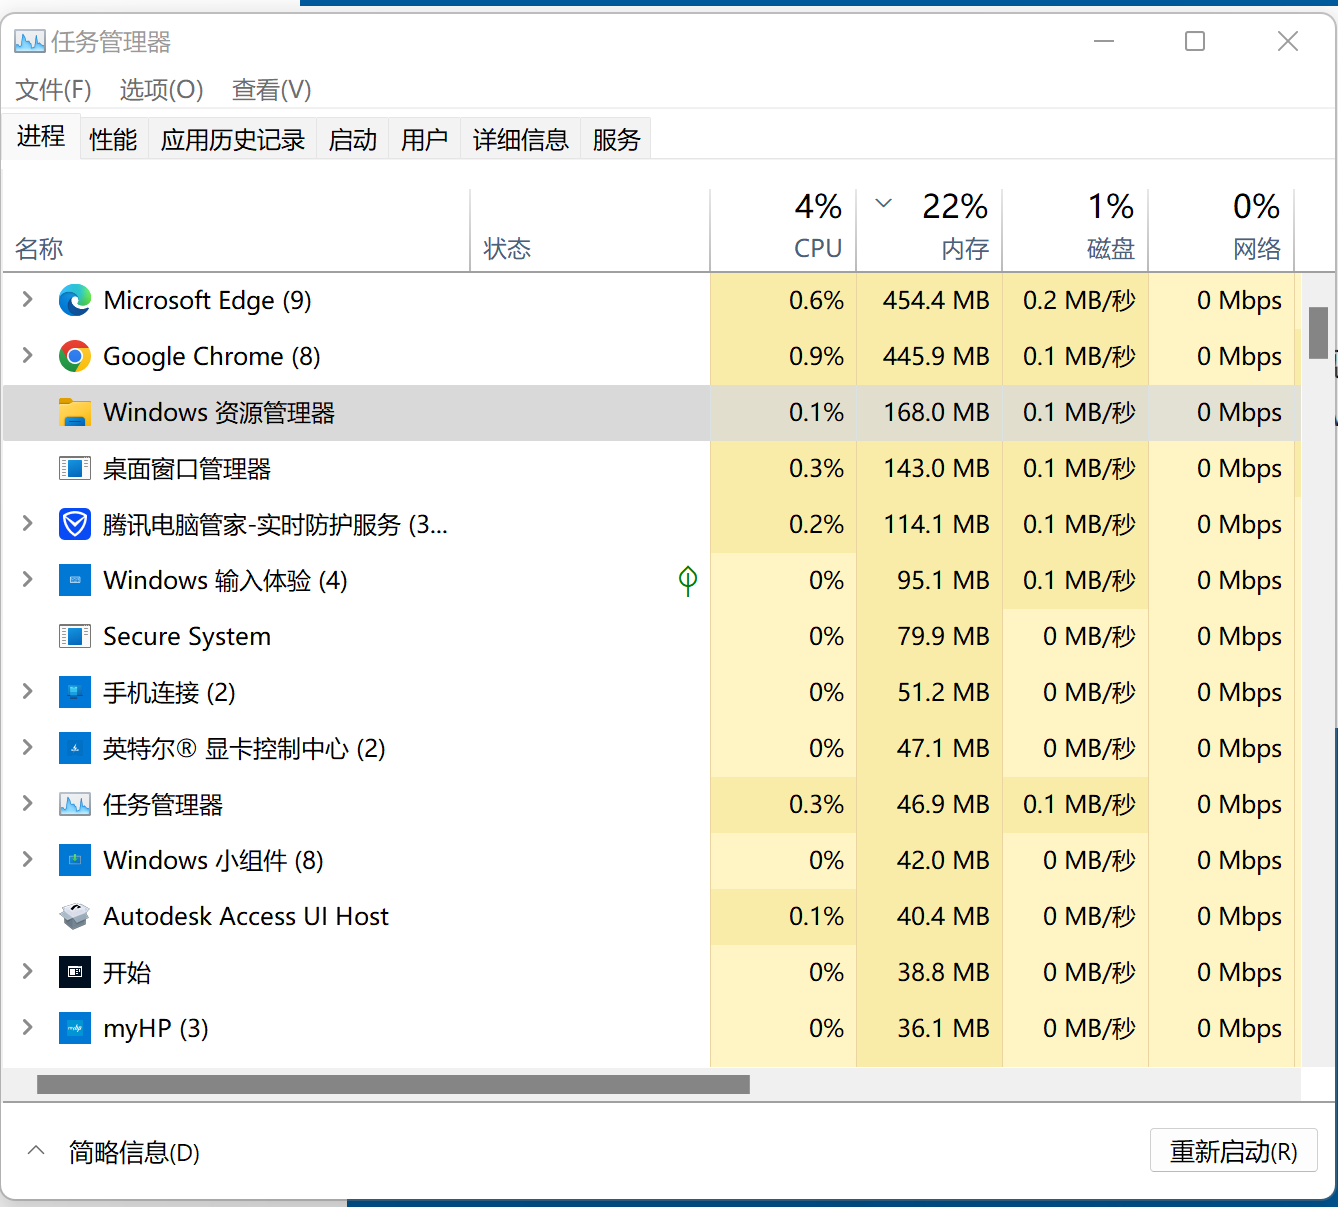This screenshot has width=1338, height=1207.
Task: Expand the 开始 process group
Action: [27, 971]
